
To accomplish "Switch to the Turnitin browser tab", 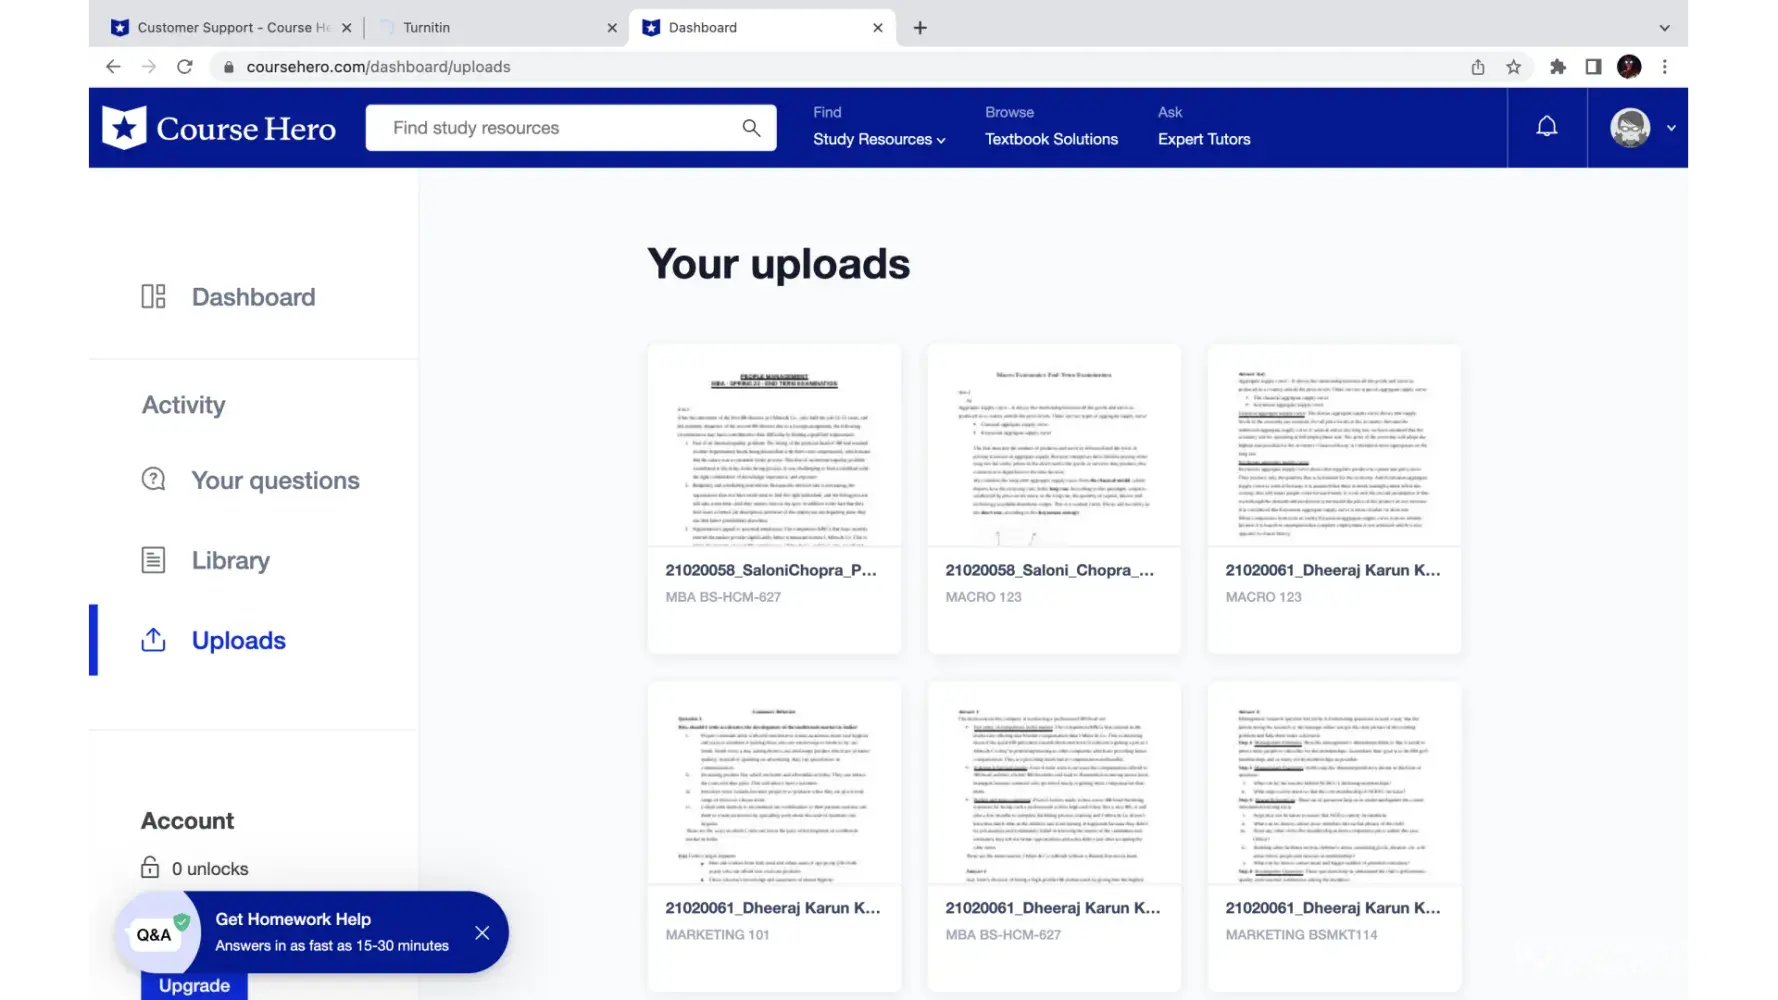I will 497,28.
